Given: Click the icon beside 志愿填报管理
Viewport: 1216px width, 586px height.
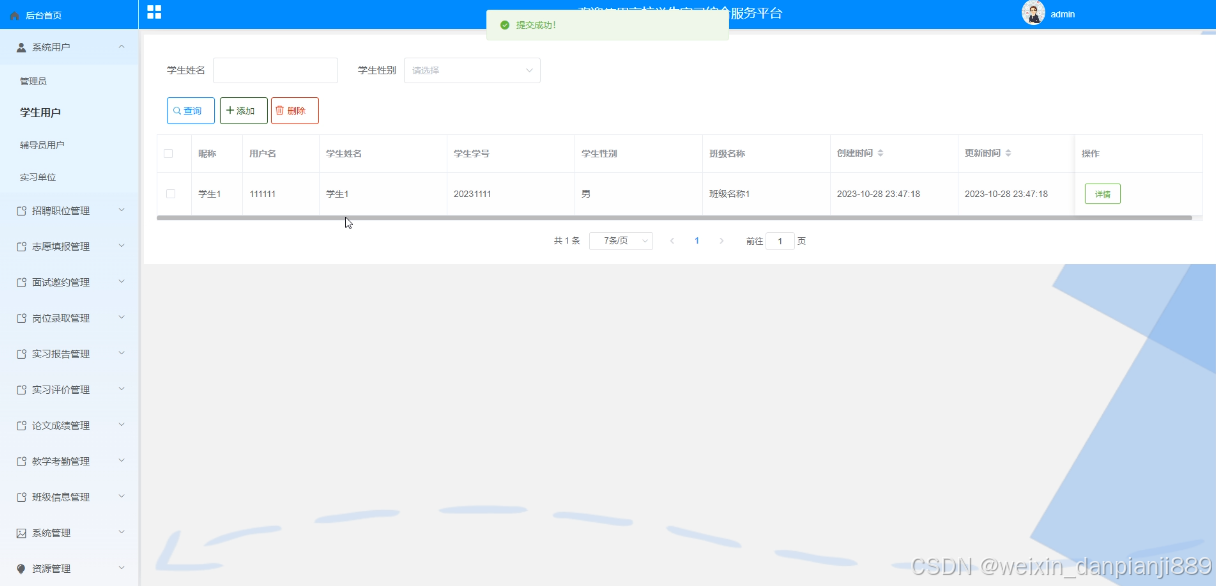Looking at the screenshot, I should click(x=21, y=247).
